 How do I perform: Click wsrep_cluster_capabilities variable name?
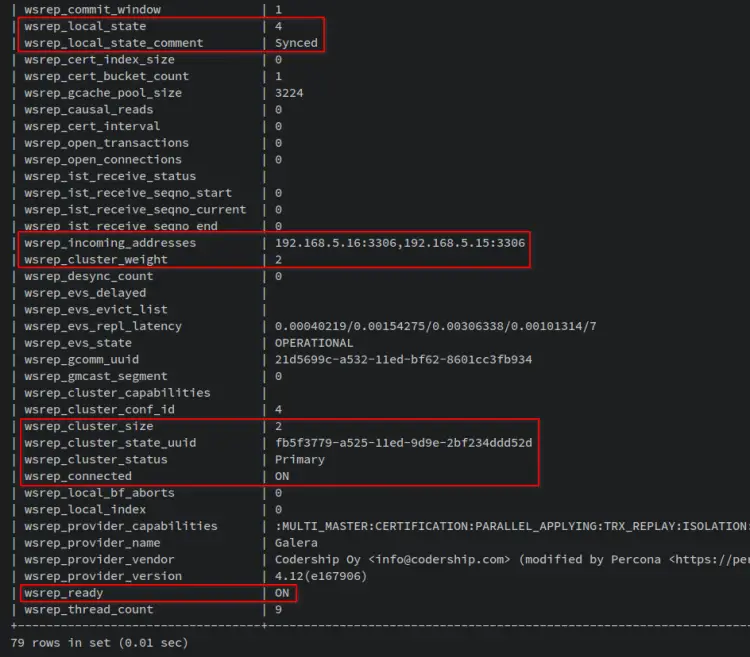coord(118,393)
